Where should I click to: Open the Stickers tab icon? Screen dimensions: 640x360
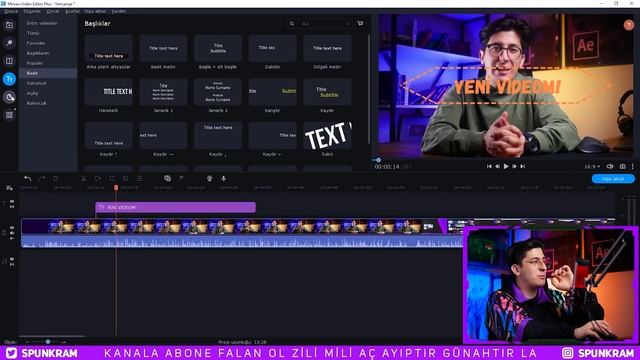click(x=9, y=97)
